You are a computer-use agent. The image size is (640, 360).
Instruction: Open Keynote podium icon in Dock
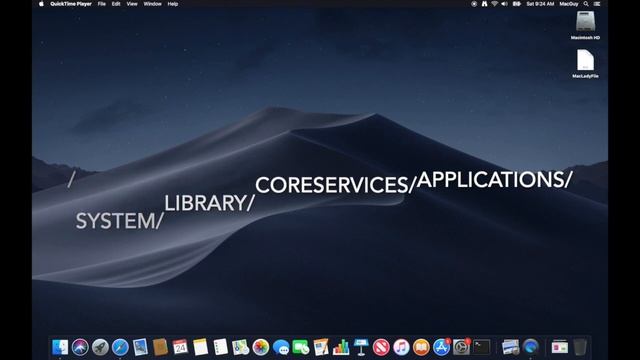[361, 347]
